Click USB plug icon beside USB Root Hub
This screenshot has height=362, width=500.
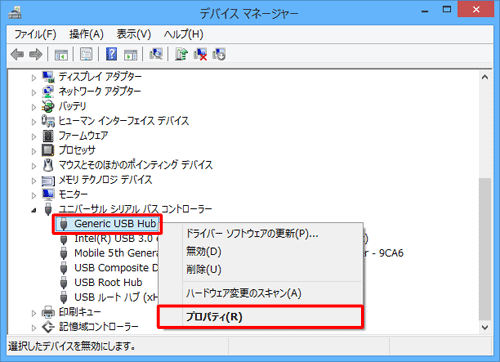pyautogui.click(x=64, y=283)
